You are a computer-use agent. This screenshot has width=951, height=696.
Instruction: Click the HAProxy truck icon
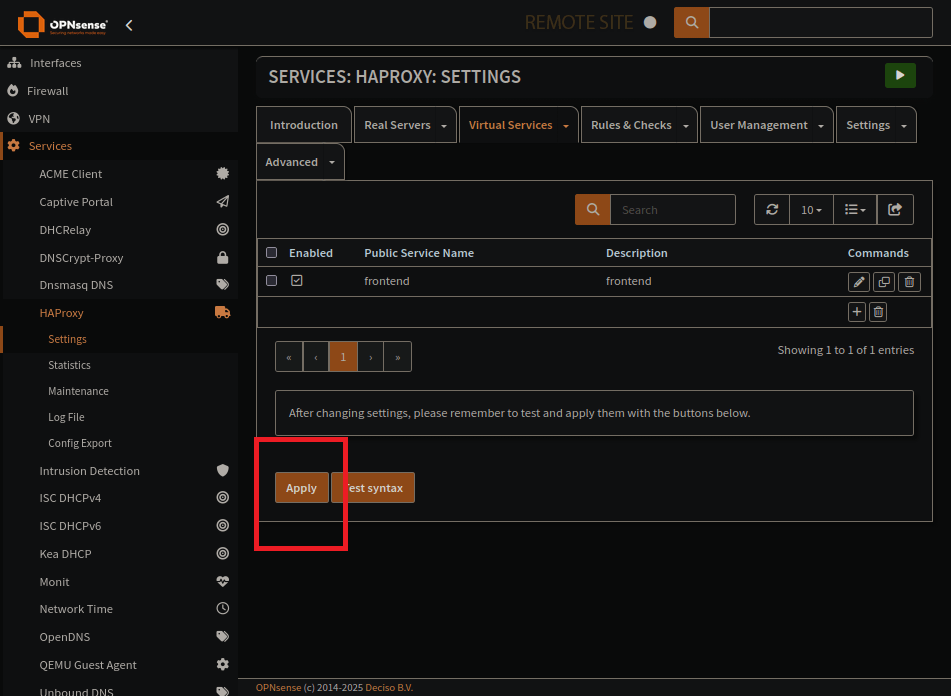223,312
